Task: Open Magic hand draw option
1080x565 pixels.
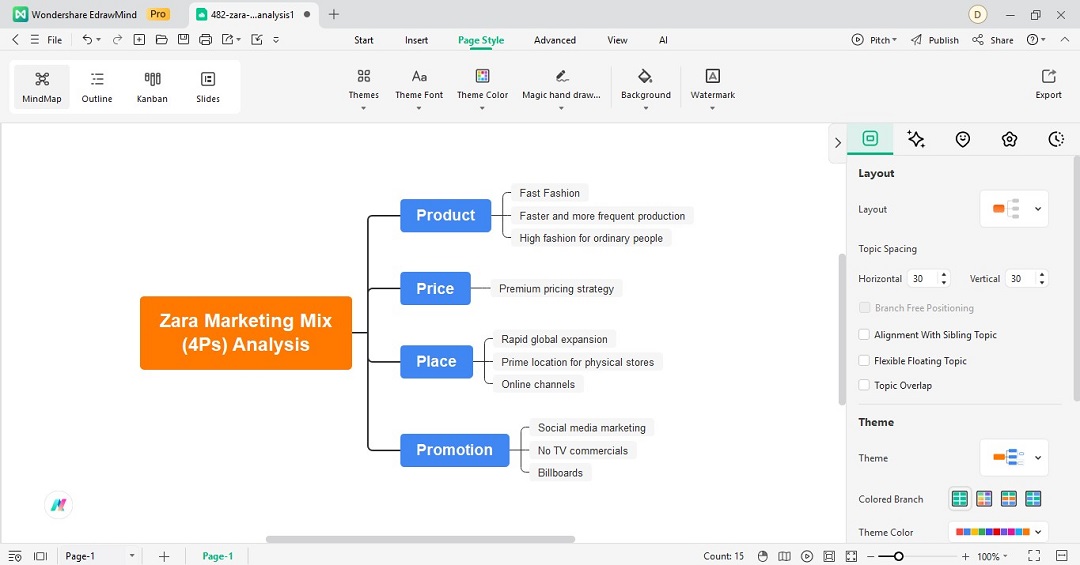Action: pyautogui.click(x=561, y=88)
